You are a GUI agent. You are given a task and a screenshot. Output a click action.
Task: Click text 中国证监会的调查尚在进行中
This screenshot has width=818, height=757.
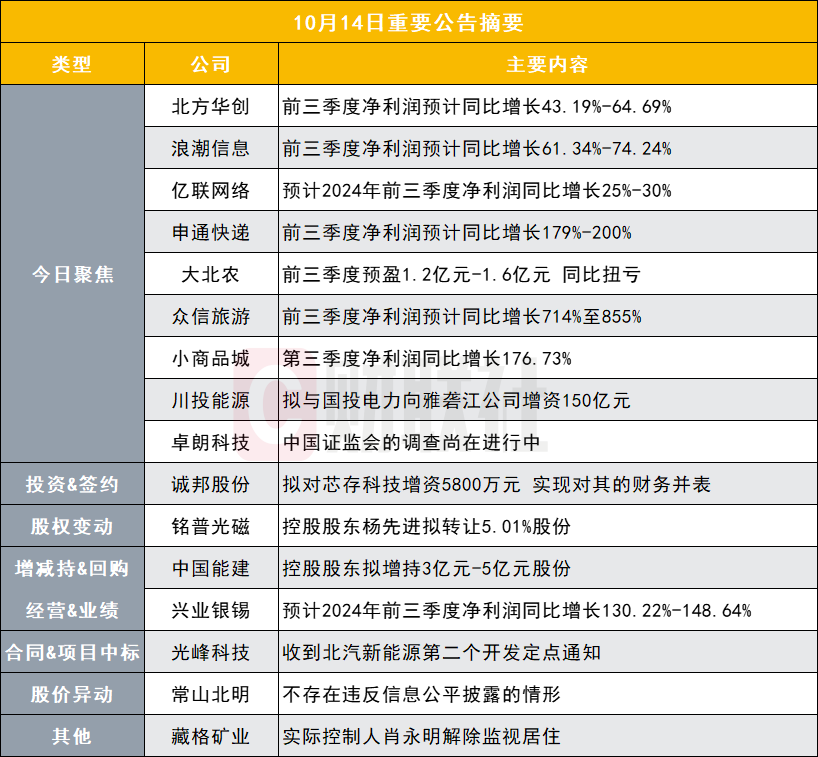[x=412, y=442]
